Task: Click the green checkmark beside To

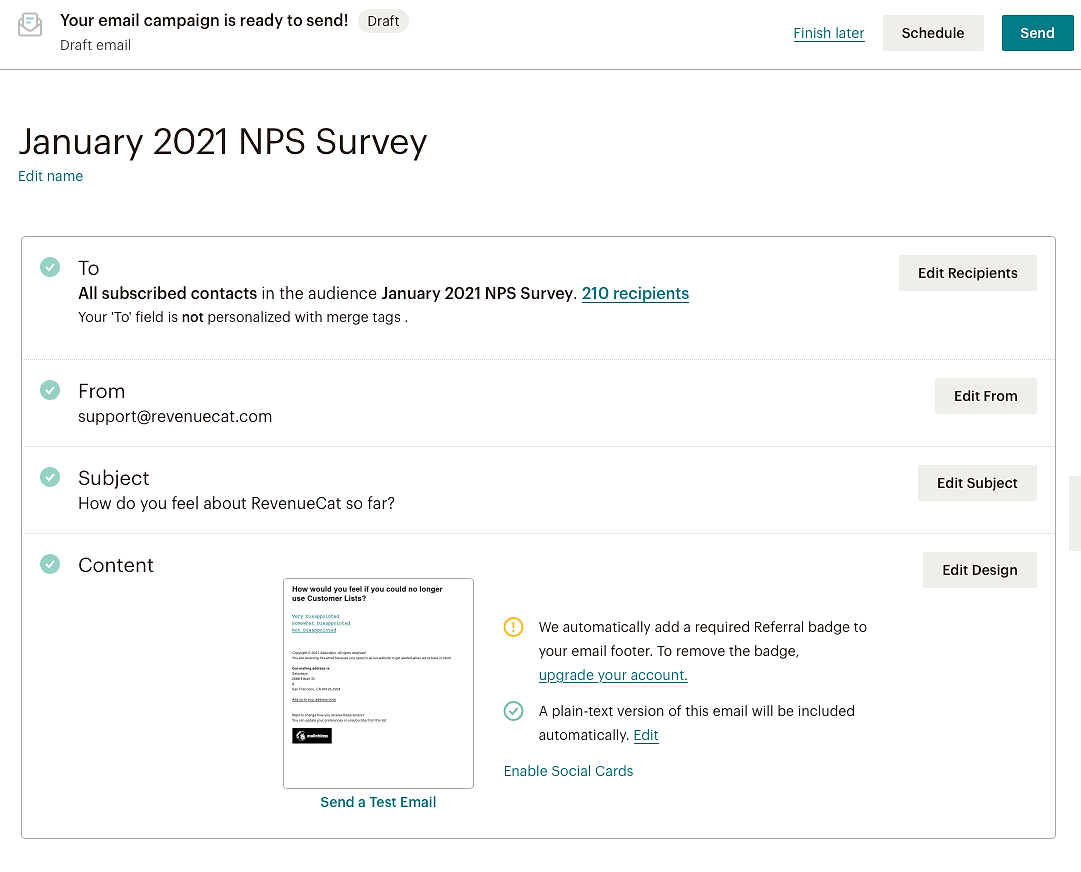Action: tap(50, 267)
